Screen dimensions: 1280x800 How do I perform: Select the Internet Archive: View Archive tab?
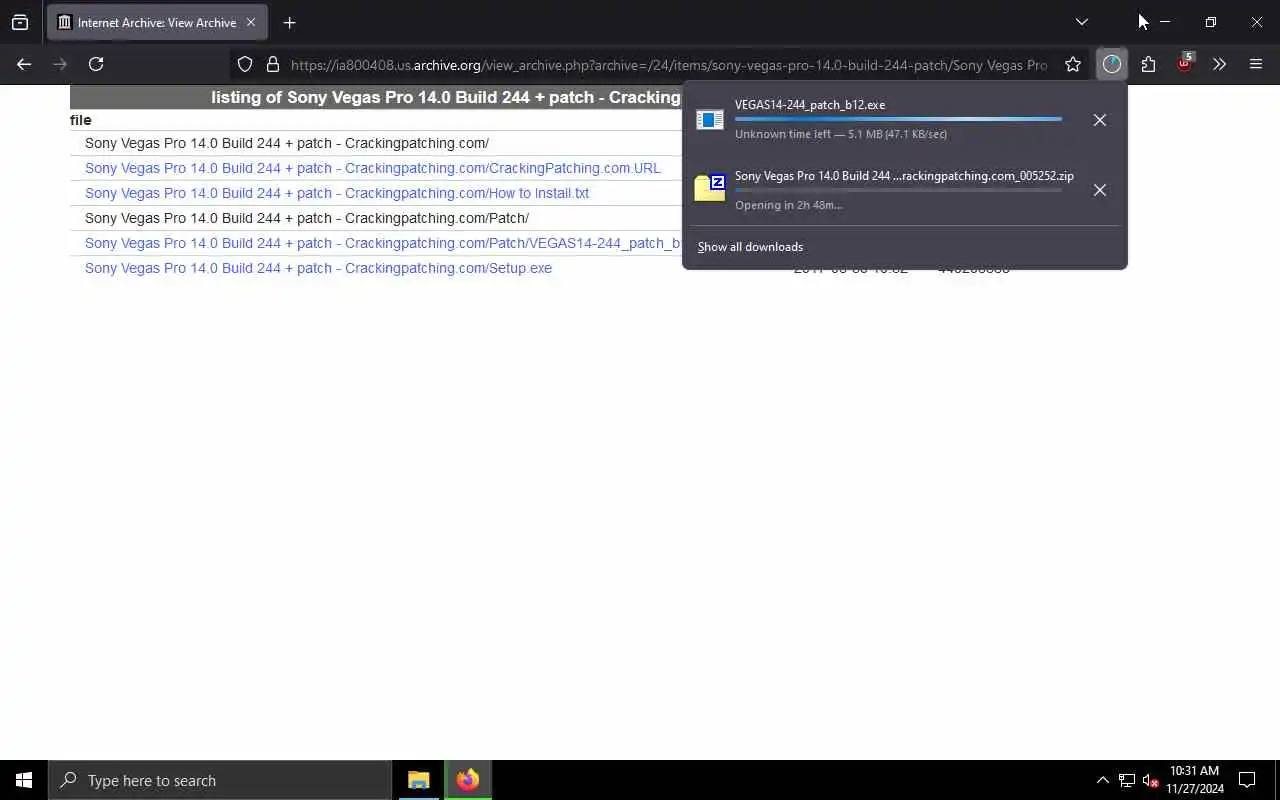tap(157, 22)
